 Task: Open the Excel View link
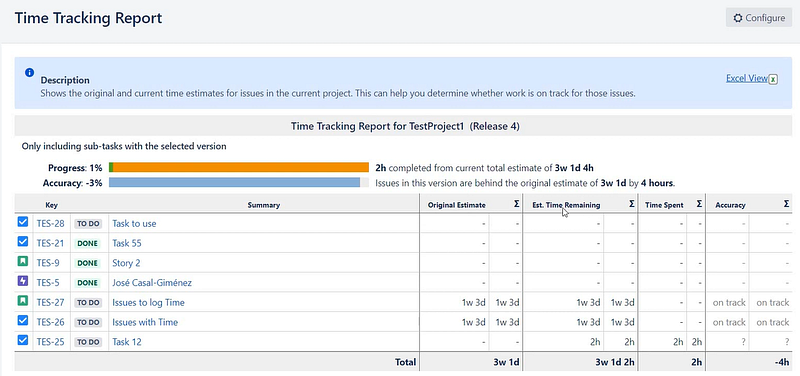(747, 78)
